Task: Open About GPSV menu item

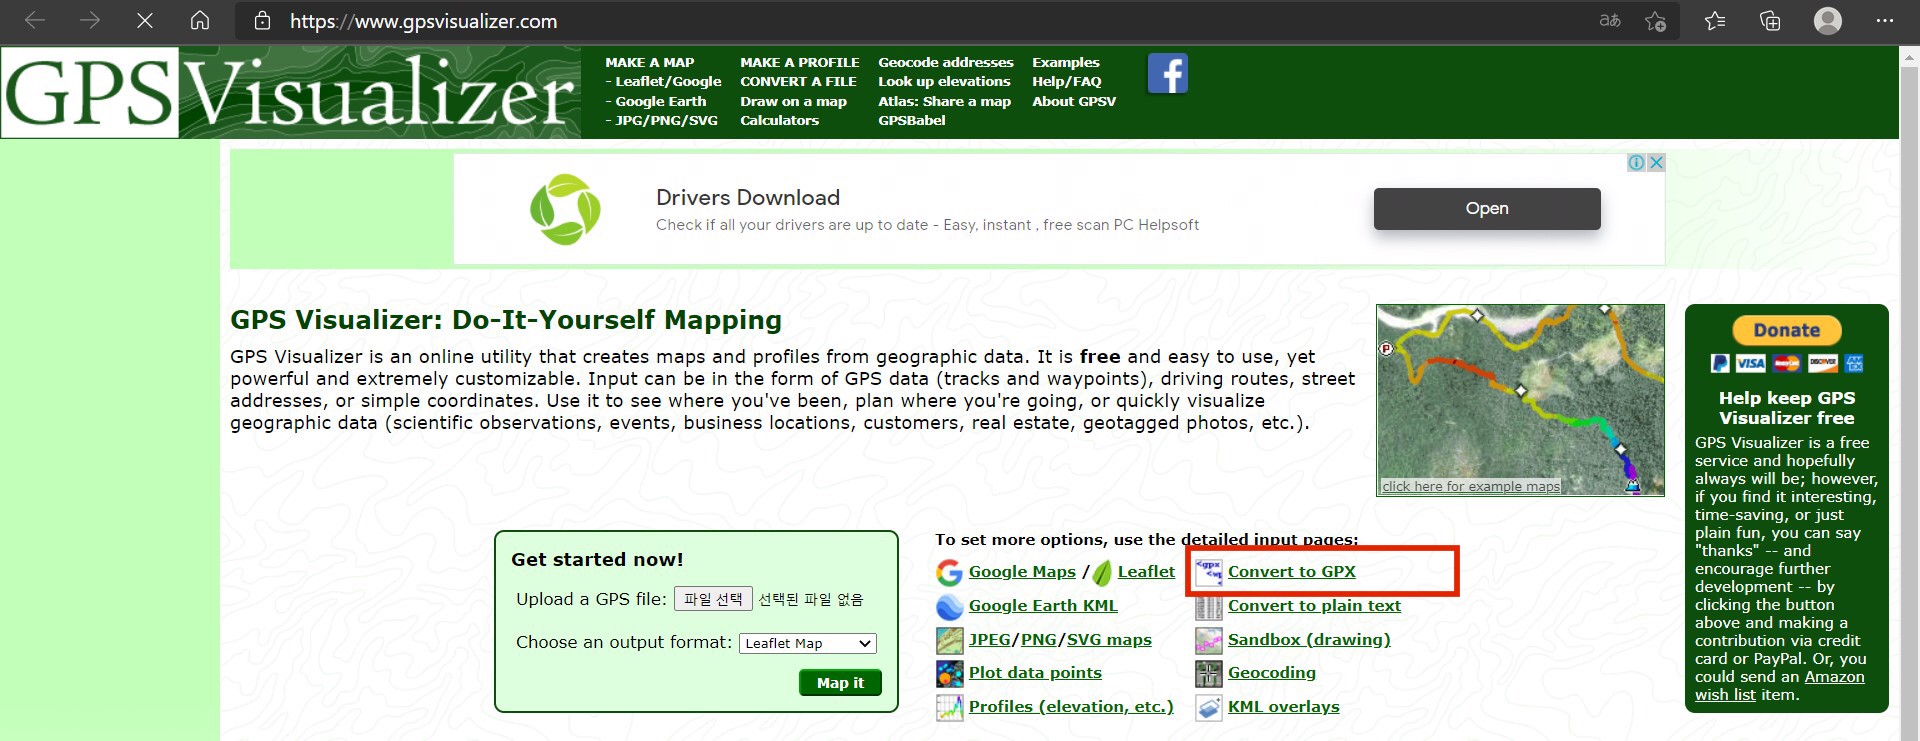Action: (1073, 101)
